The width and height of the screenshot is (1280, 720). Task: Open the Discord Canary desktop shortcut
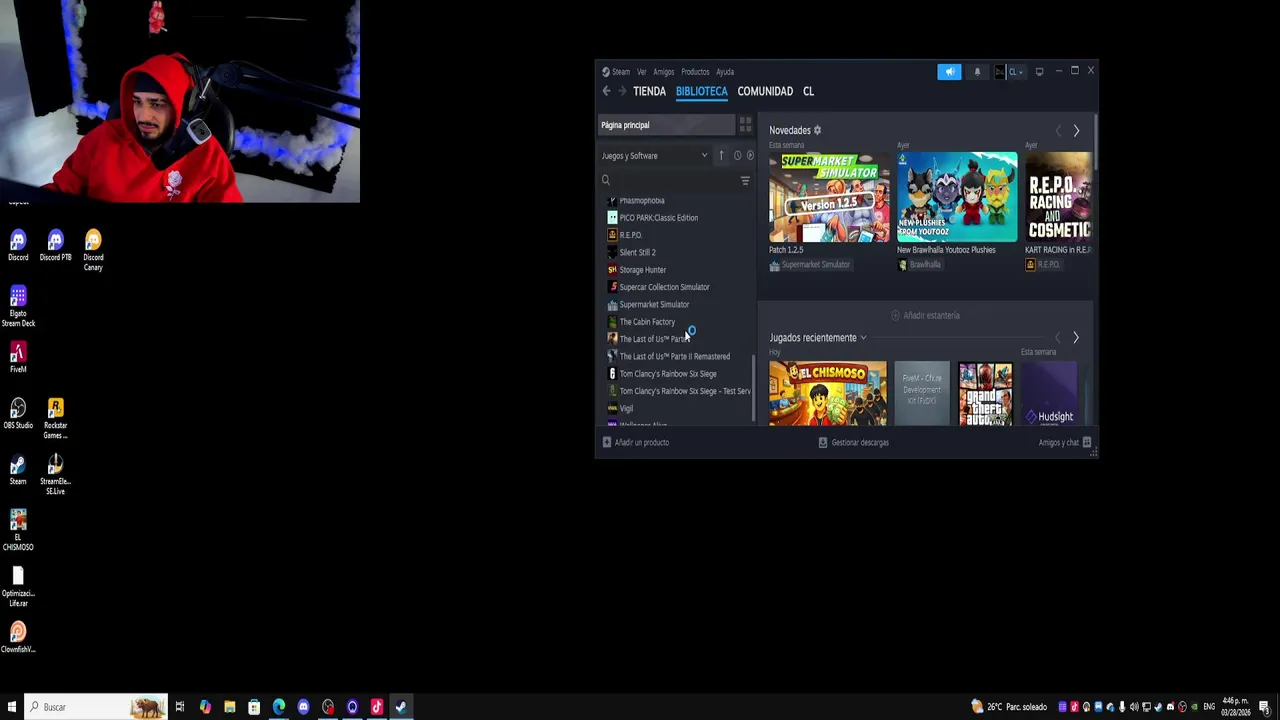coord(93,250)
